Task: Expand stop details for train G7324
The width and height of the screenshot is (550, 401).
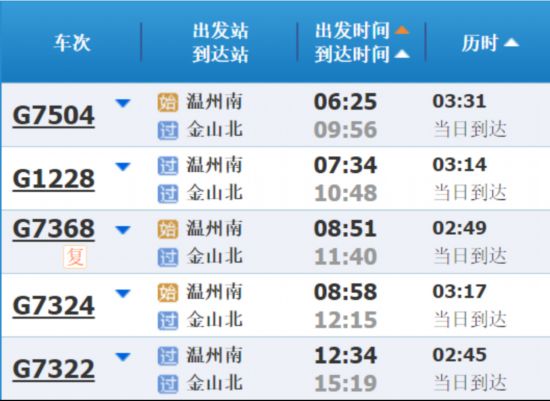Action: tap(123, 293)
